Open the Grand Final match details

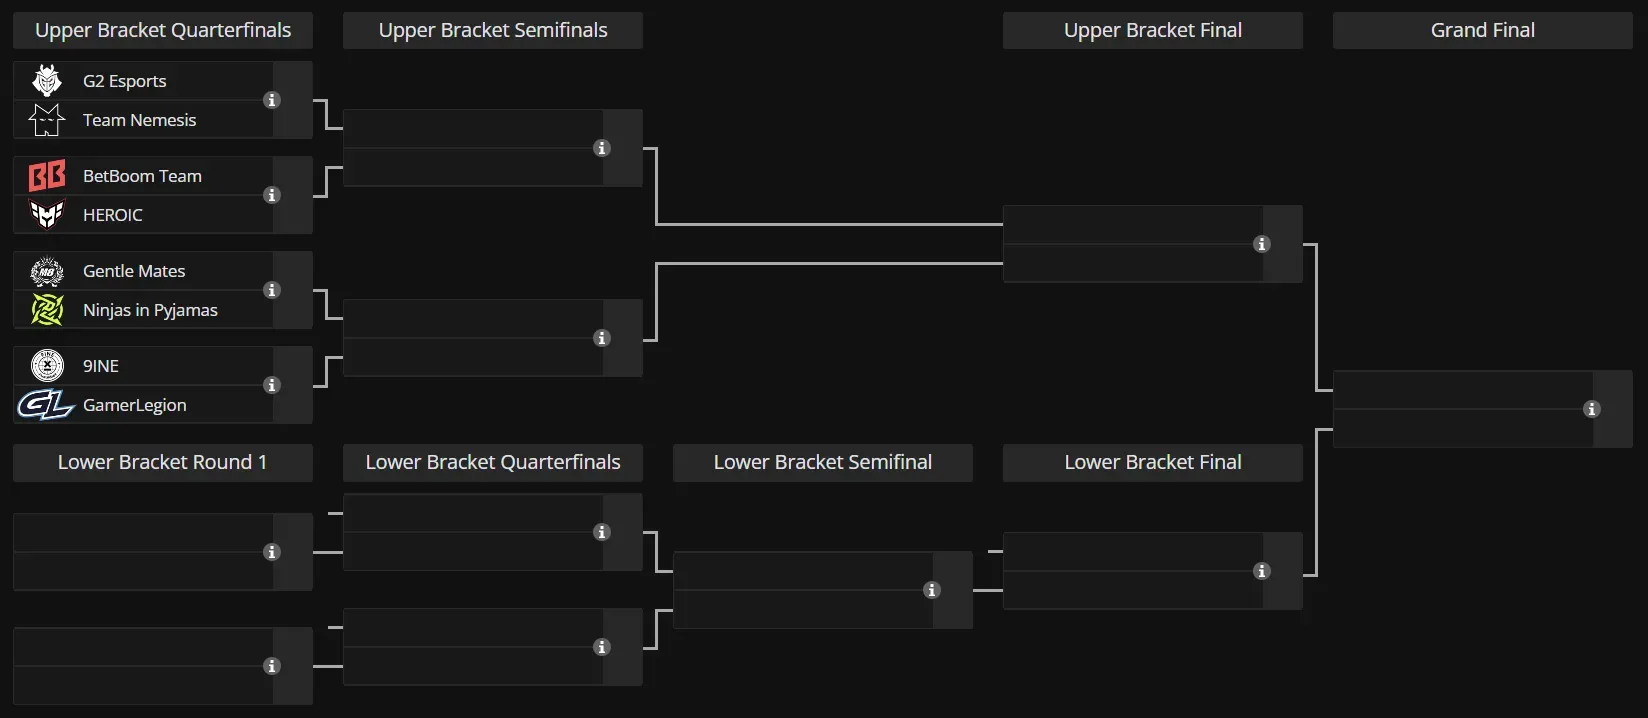(x=1591, y=409)
